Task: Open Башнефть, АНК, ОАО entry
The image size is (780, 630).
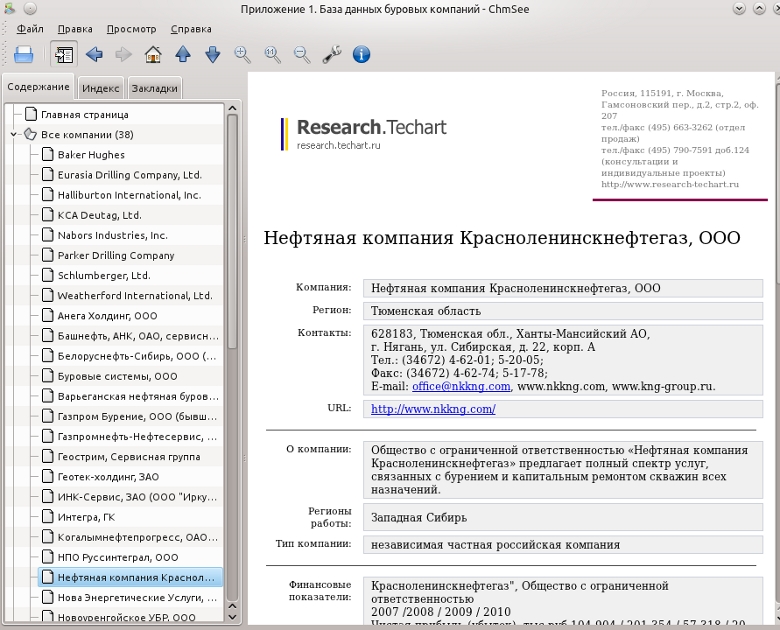Action: [x=138, y=336]
